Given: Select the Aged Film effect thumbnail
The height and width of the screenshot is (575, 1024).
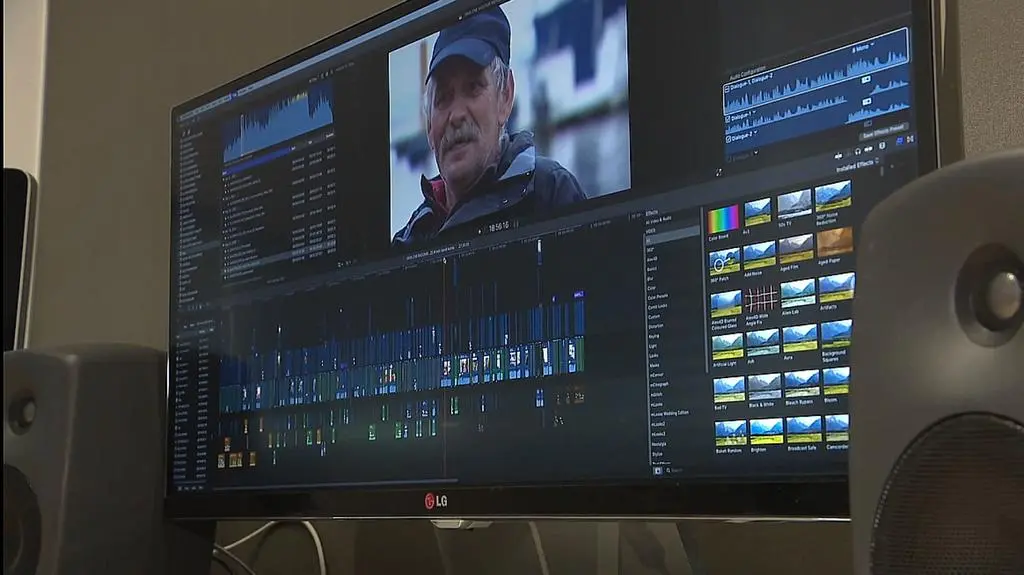Looking at the screenshot, I should click(795, 249).
